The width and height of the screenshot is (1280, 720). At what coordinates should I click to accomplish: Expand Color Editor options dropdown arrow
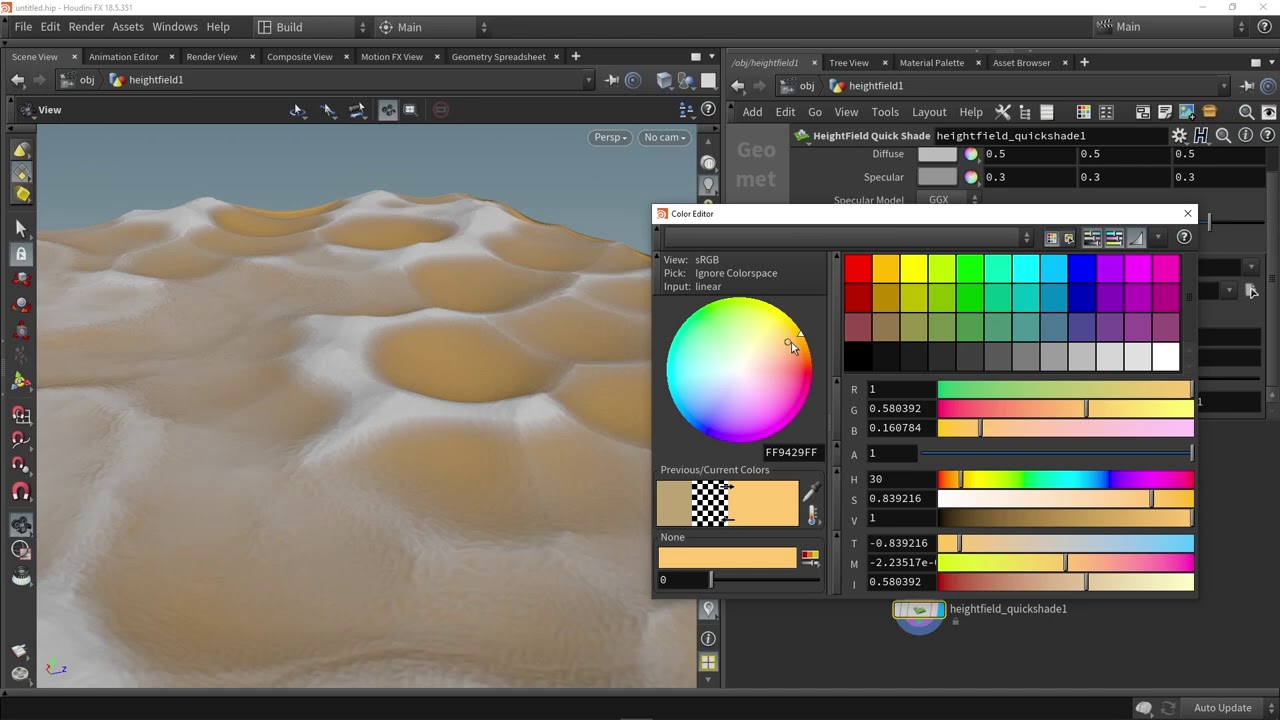click(1158, 238)
